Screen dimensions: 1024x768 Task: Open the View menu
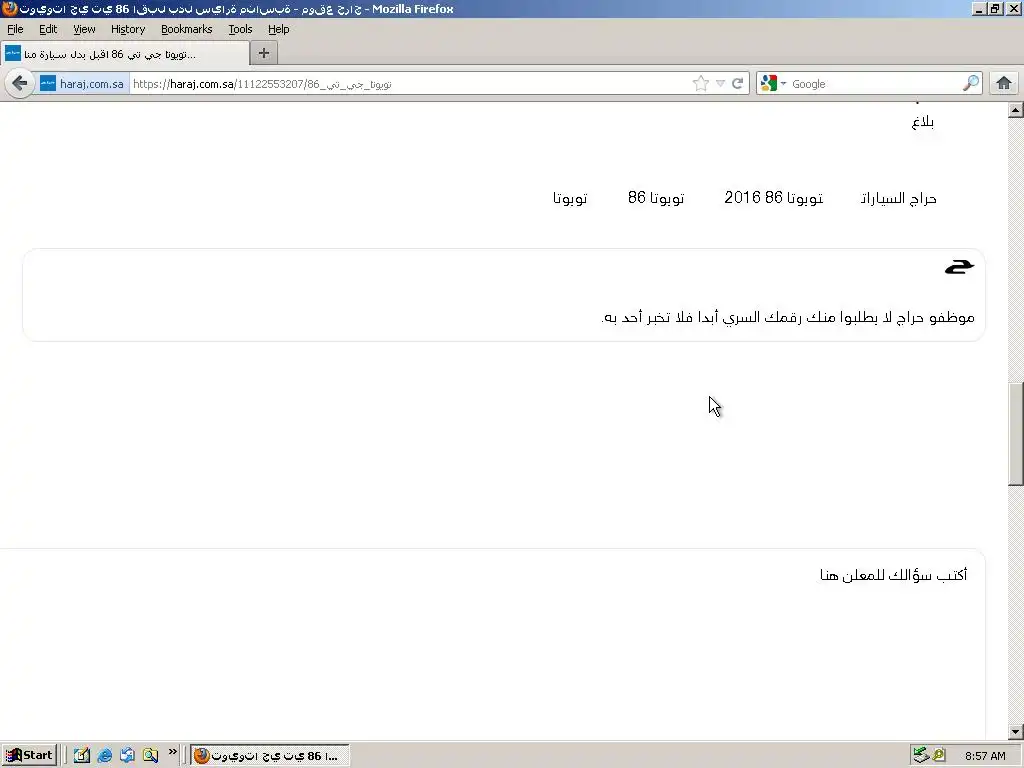pyautogui.click(x=84, y=29)
